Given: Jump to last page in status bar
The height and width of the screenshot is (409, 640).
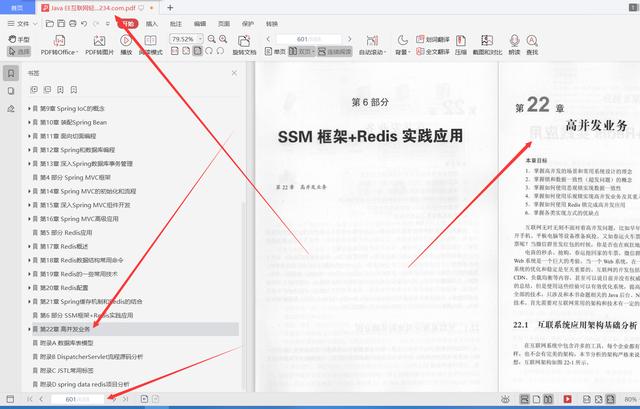Looking at the screenshot, I should (x=126, y=399).
